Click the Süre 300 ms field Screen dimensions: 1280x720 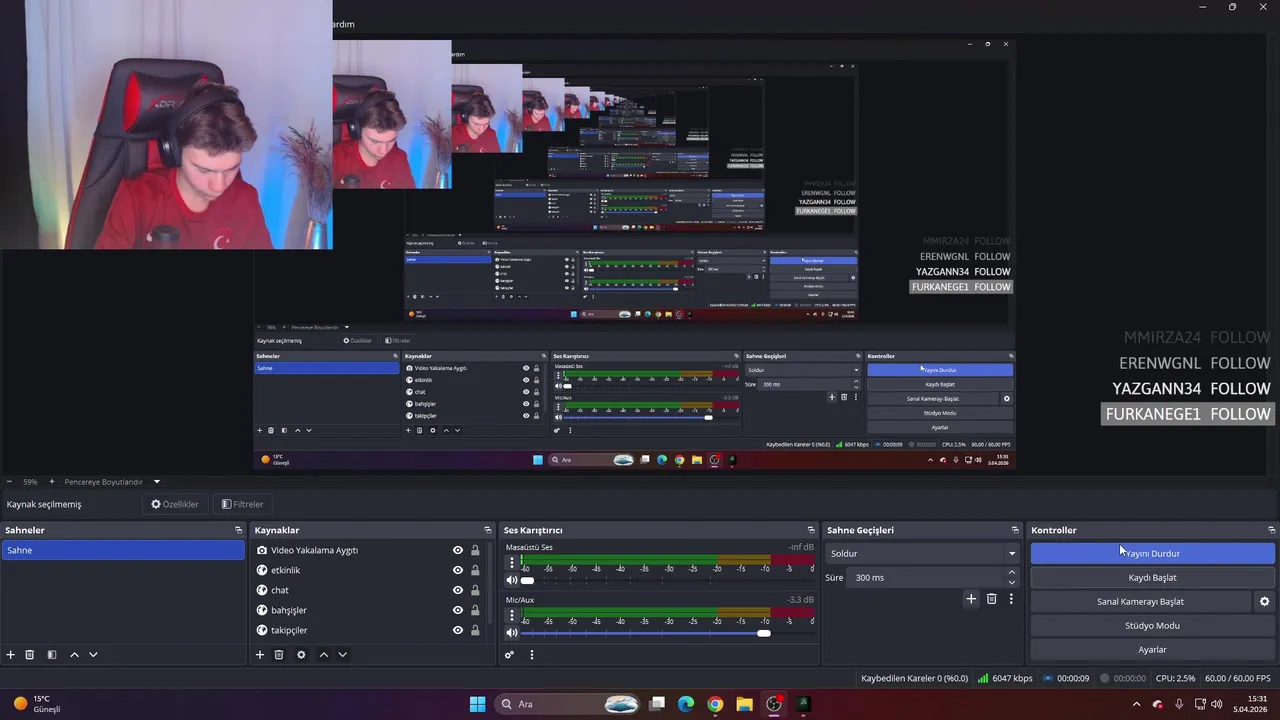[925, 577]
